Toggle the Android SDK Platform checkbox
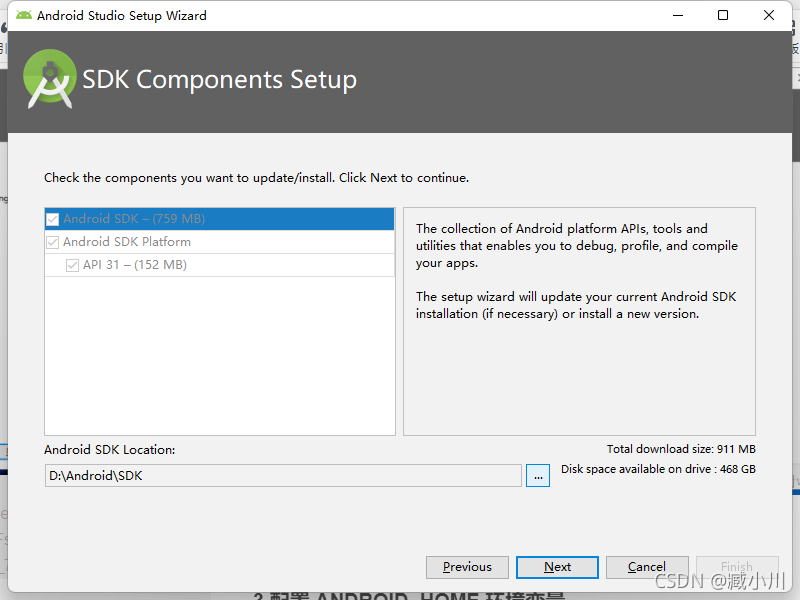Image resolution: width=800 pixels, height=600 pixels. (53, 242)
